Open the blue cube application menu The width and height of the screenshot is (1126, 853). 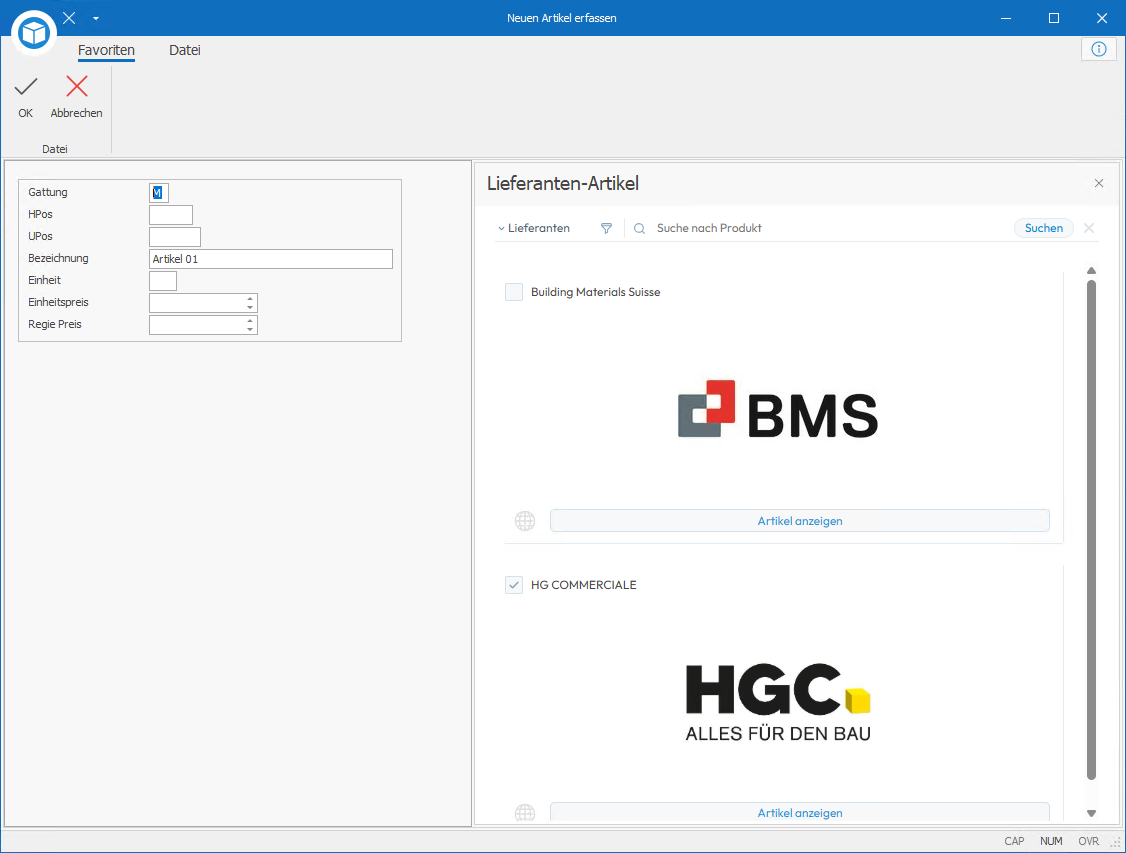(34, 33)
